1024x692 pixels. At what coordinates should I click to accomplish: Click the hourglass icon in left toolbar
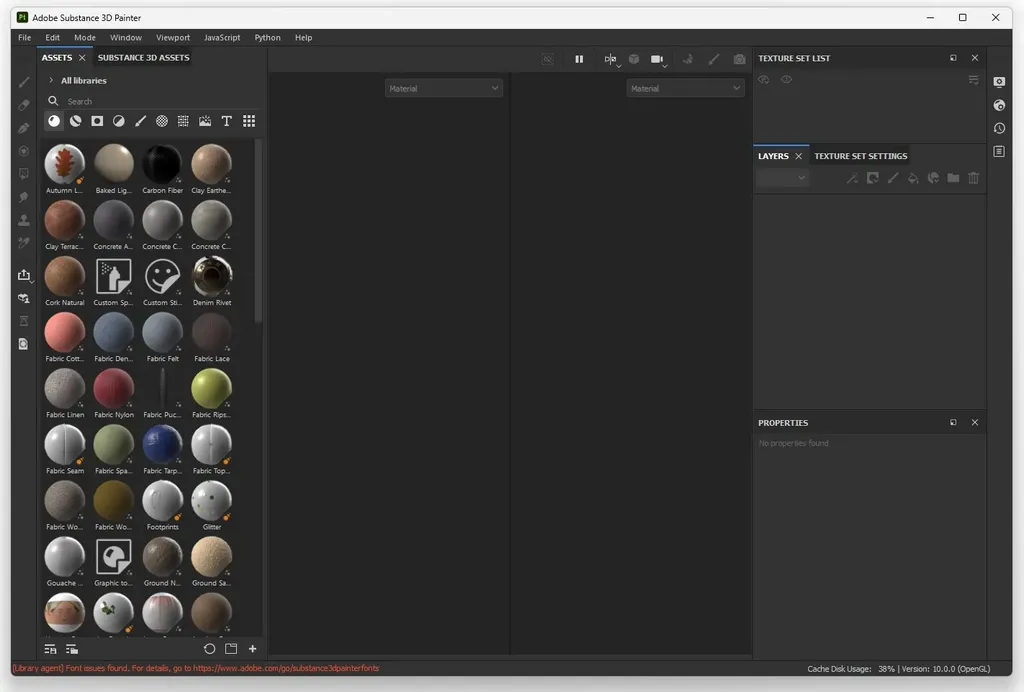(x=24, y=321)
